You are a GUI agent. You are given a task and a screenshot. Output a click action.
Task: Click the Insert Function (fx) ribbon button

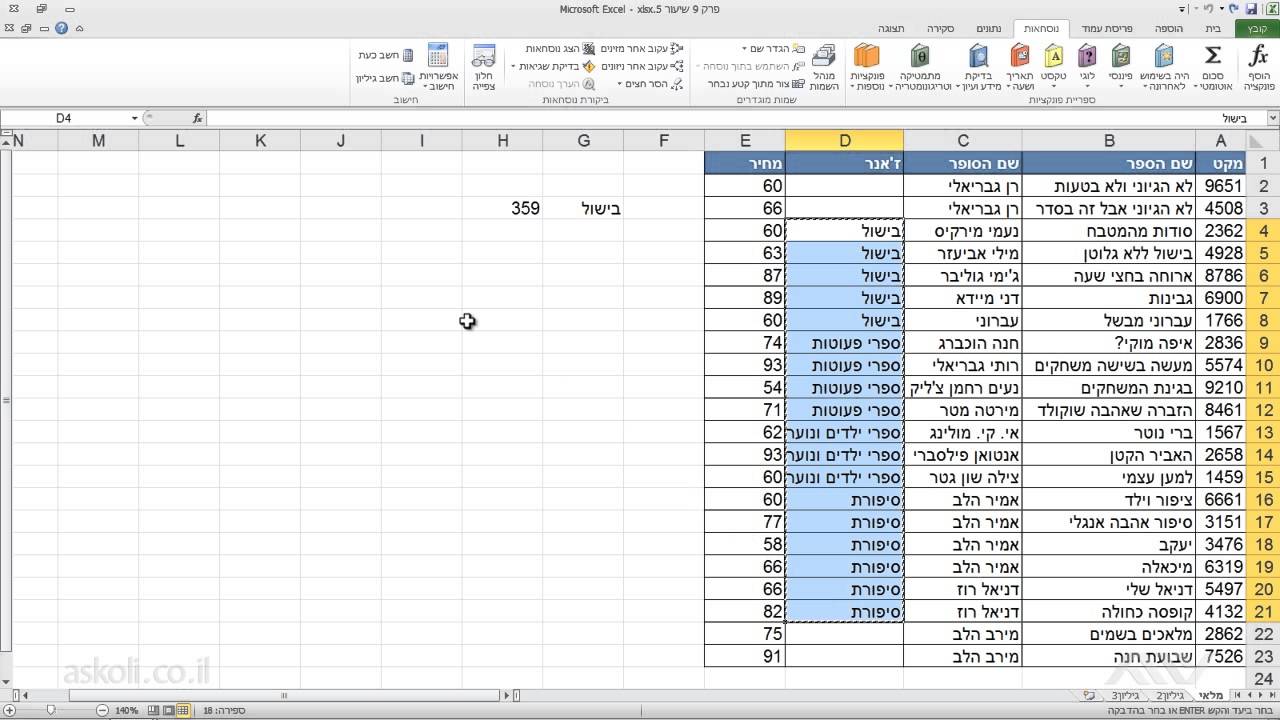(x=1258, y=66)
